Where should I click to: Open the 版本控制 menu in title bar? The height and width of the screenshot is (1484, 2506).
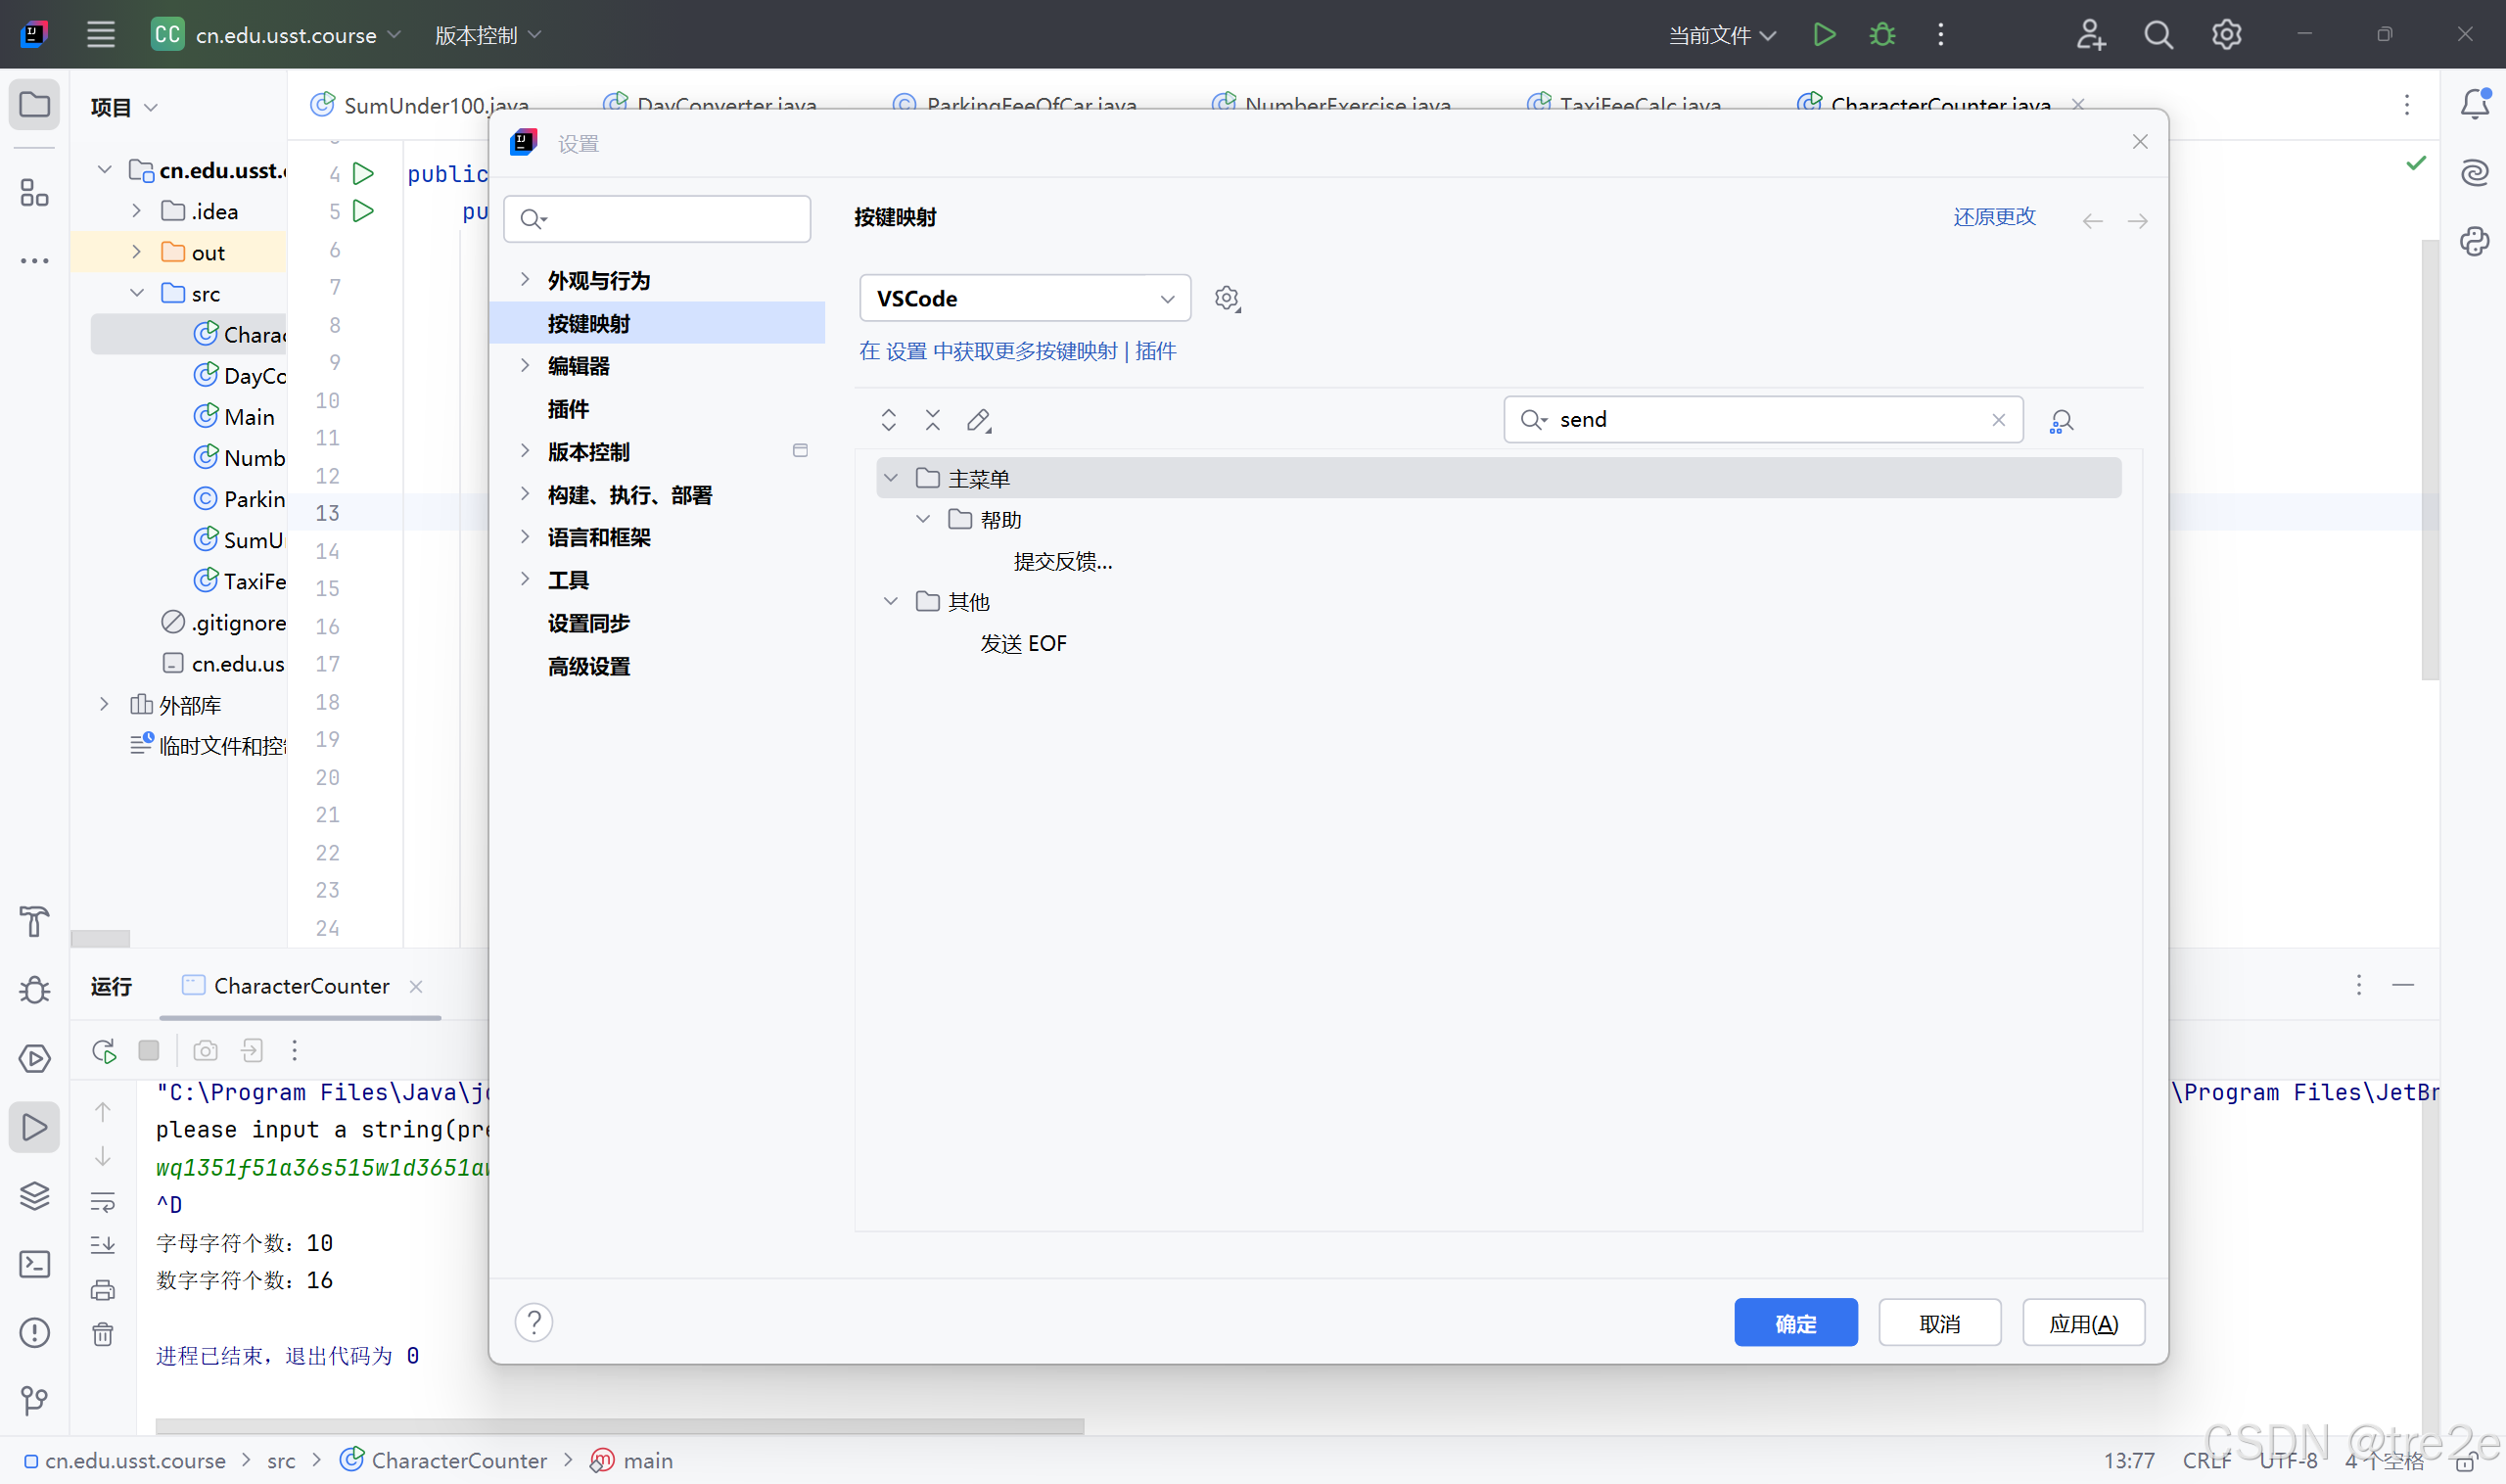pyautogui.click(x=487, y=35)
